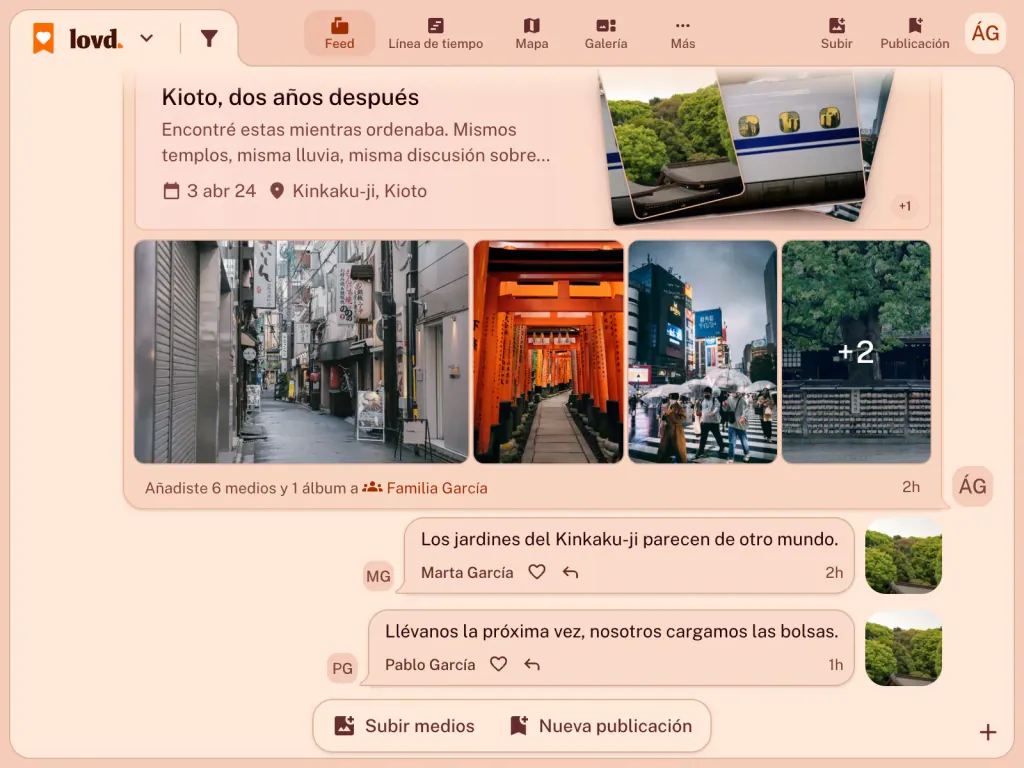Open the rainy crosswalk city photo
The image size is (1024, 768).
[703, 352]
